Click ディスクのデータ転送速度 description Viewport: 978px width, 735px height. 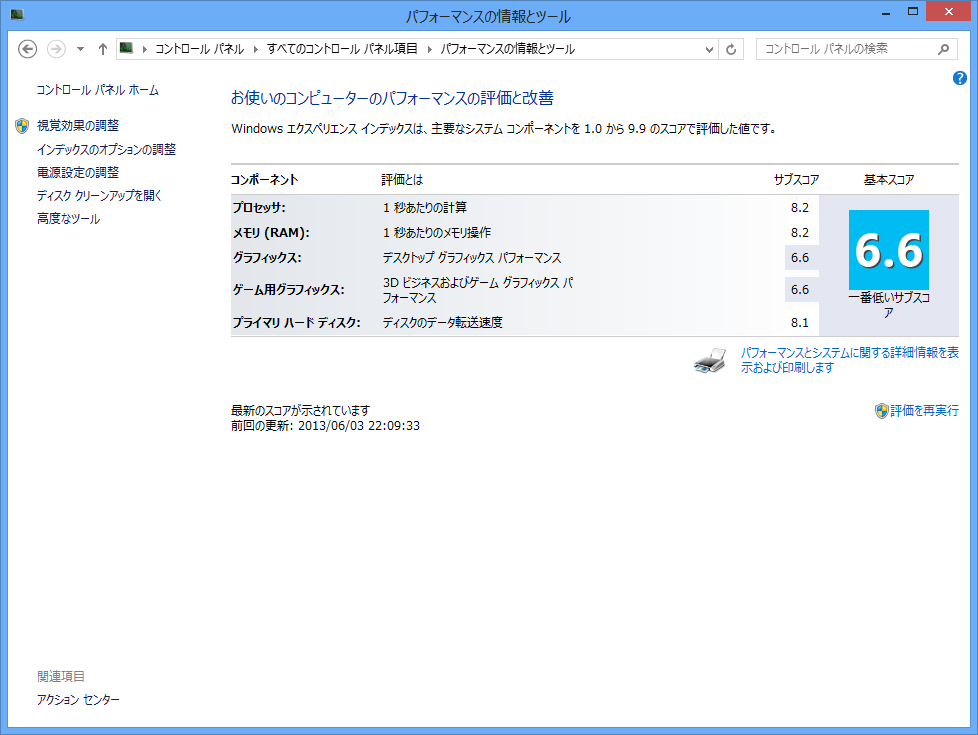click(x=443, y=323)
